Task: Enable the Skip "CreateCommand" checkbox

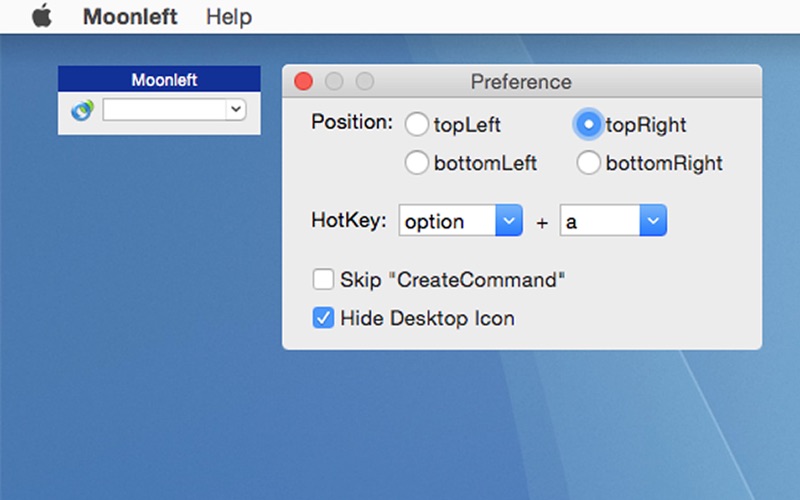Action: click(x=323, y=280)
